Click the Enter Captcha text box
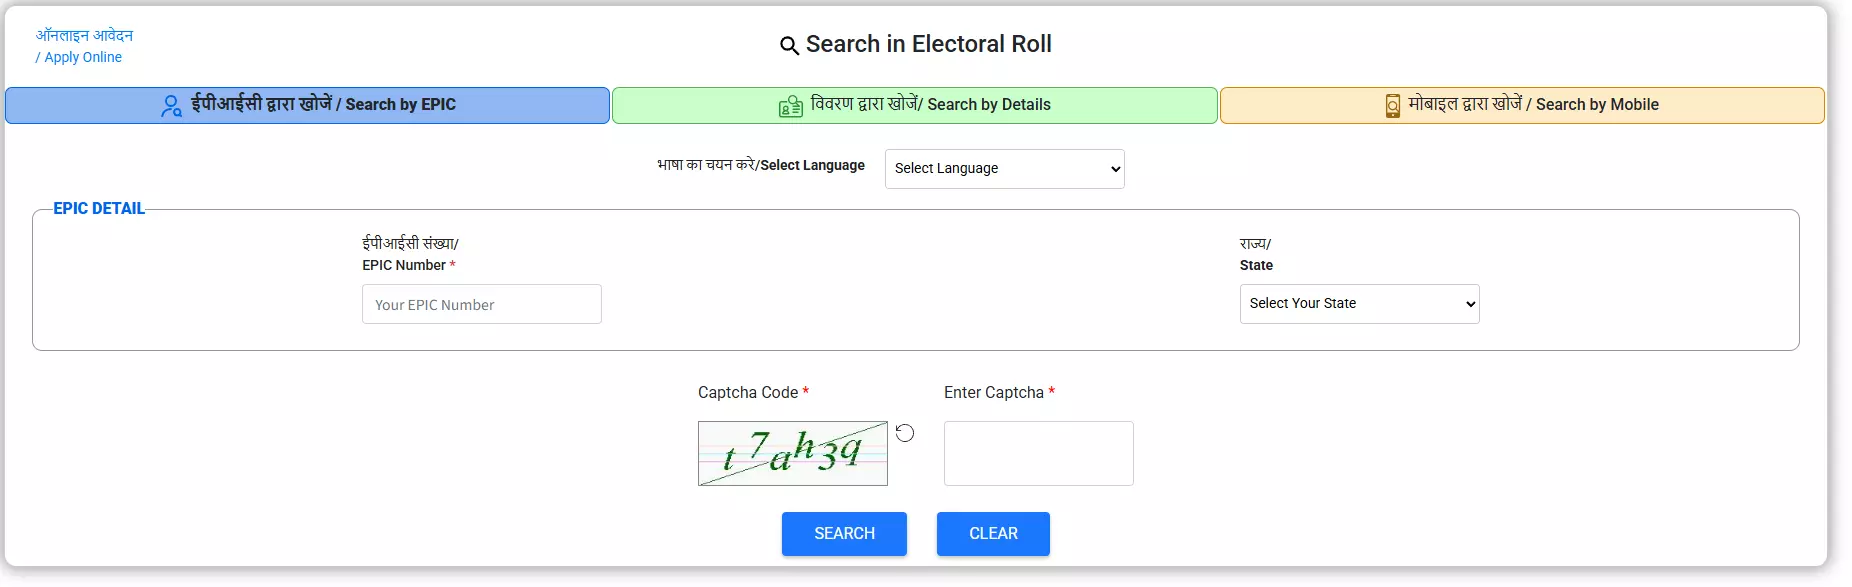This screenshot has height=587, width=1852. (1038, 454)
